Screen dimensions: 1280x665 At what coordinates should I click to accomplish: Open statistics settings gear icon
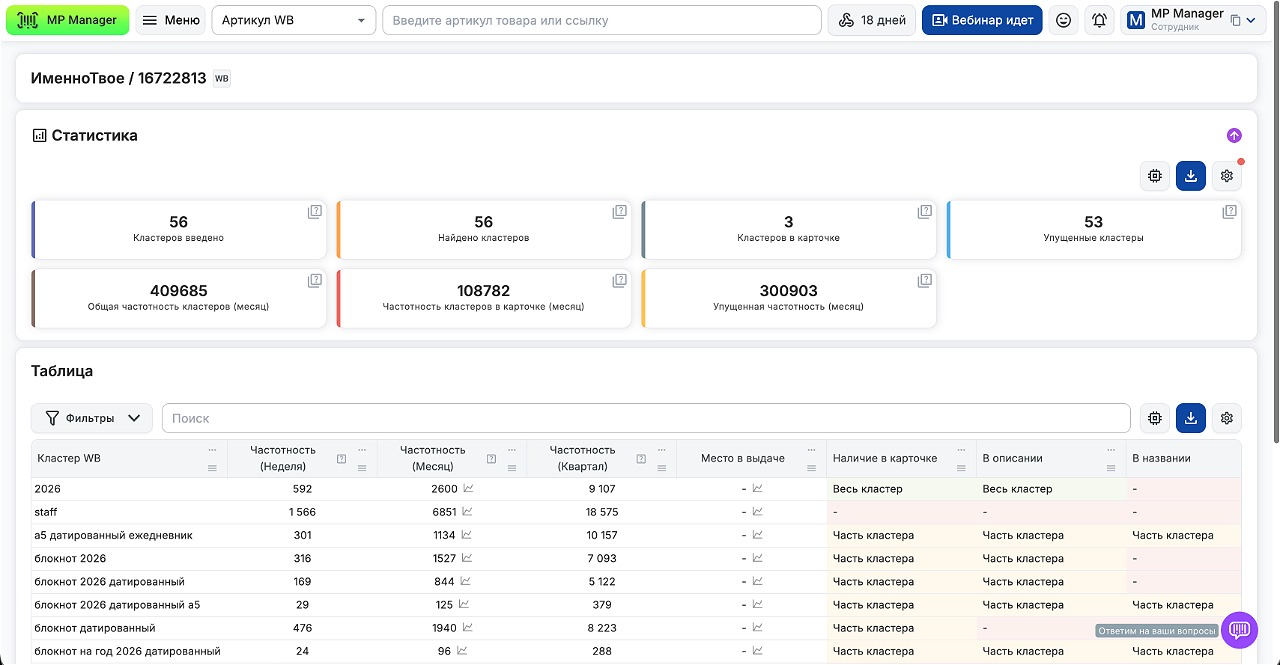pyautogui.click(x=1227, y=176)
